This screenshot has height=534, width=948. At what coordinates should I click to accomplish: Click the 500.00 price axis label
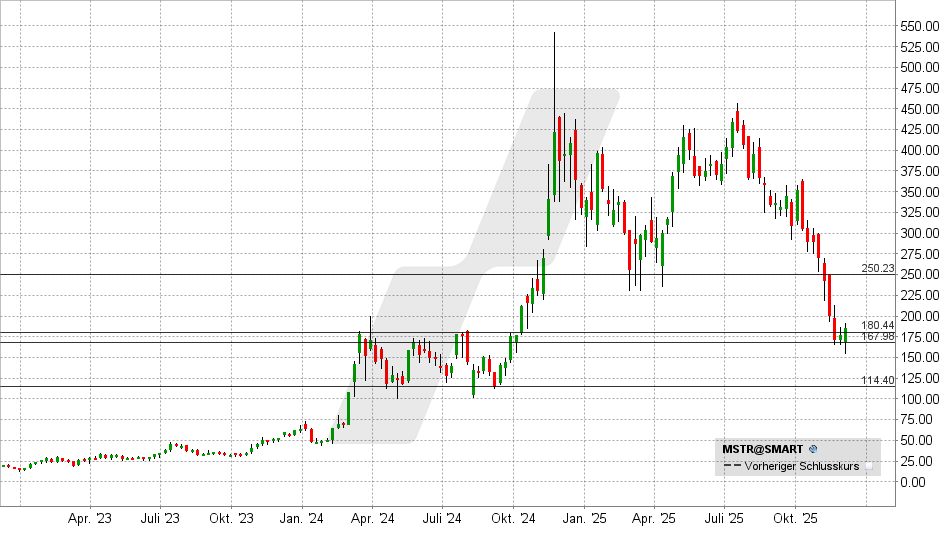920,68
